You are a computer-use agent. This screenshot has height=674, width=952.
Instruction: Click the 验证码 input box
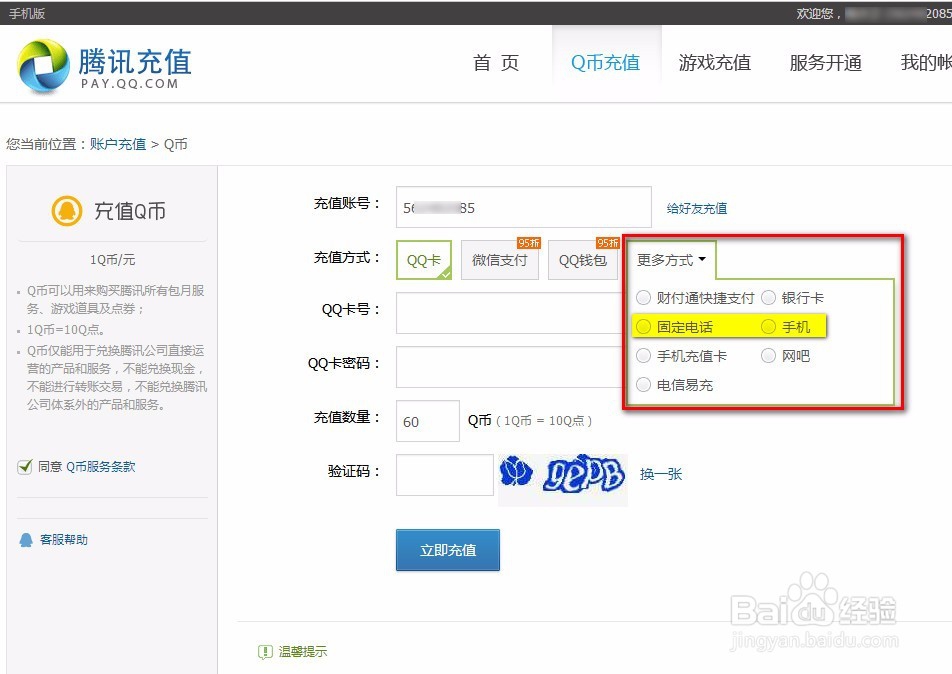click(445, 475)
